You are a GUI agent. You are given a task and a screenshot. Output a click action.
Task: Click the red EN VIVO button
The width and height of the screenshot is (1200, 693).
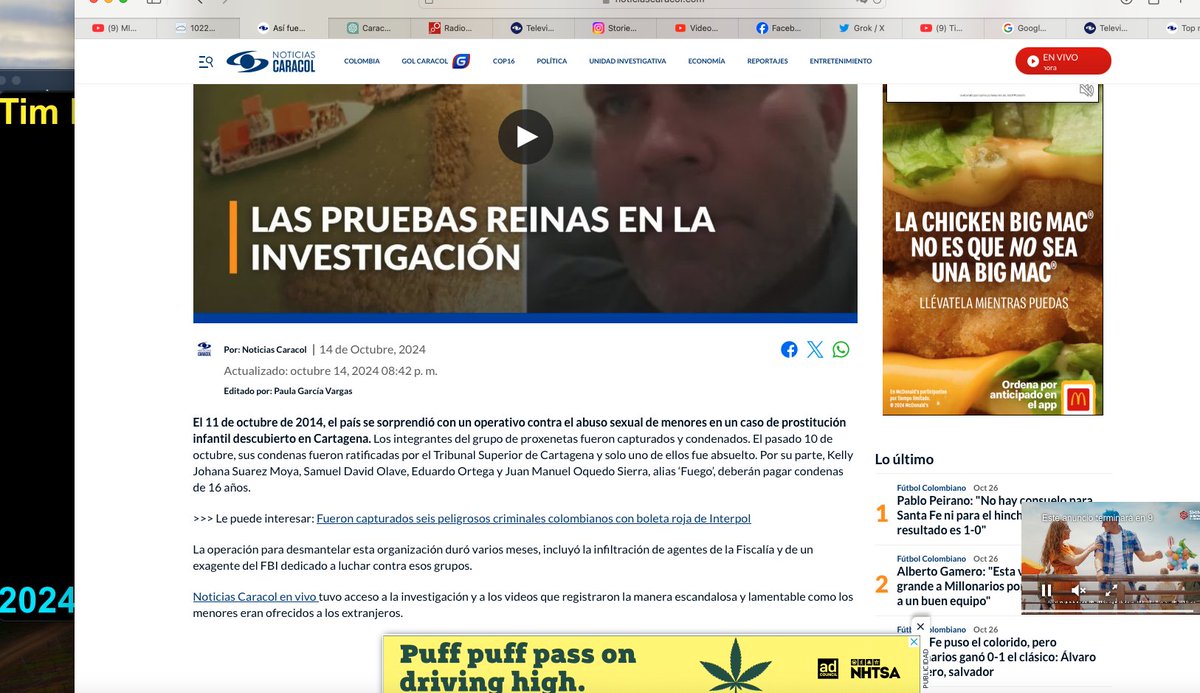(1063, 61)
